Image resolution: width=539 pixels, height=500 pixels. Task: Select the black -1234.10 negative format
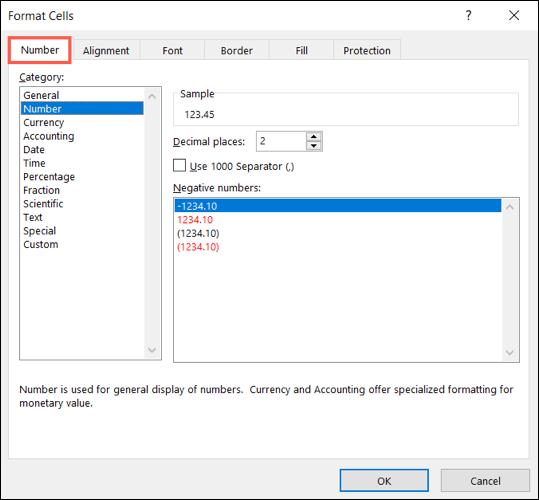click(338, 206)
